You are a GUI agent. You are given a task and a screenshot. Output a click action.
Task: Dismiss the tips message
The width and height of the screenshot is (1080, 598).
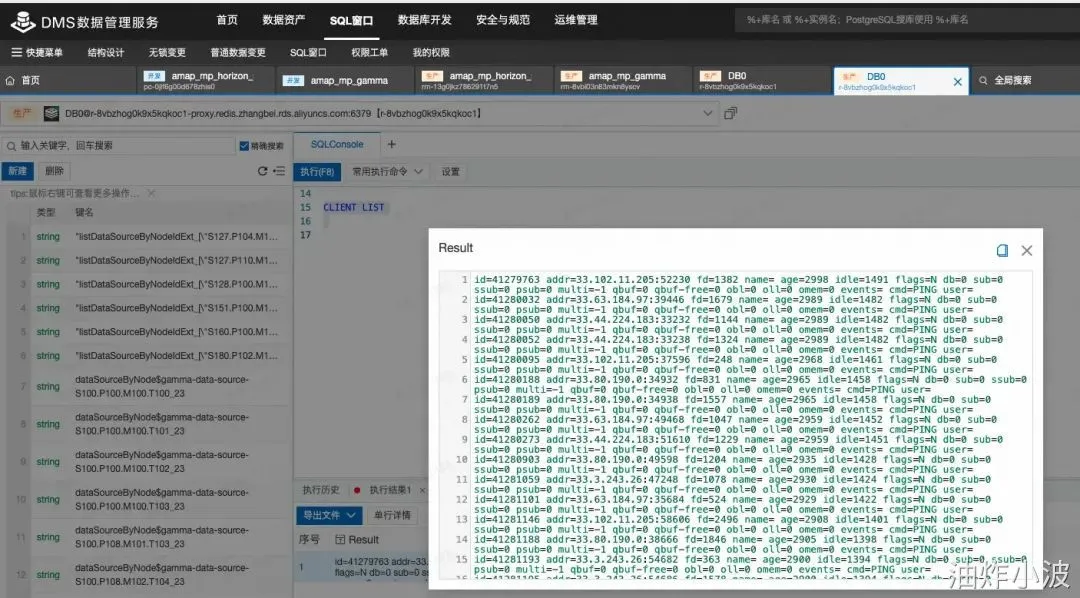(x=151, y=193)
